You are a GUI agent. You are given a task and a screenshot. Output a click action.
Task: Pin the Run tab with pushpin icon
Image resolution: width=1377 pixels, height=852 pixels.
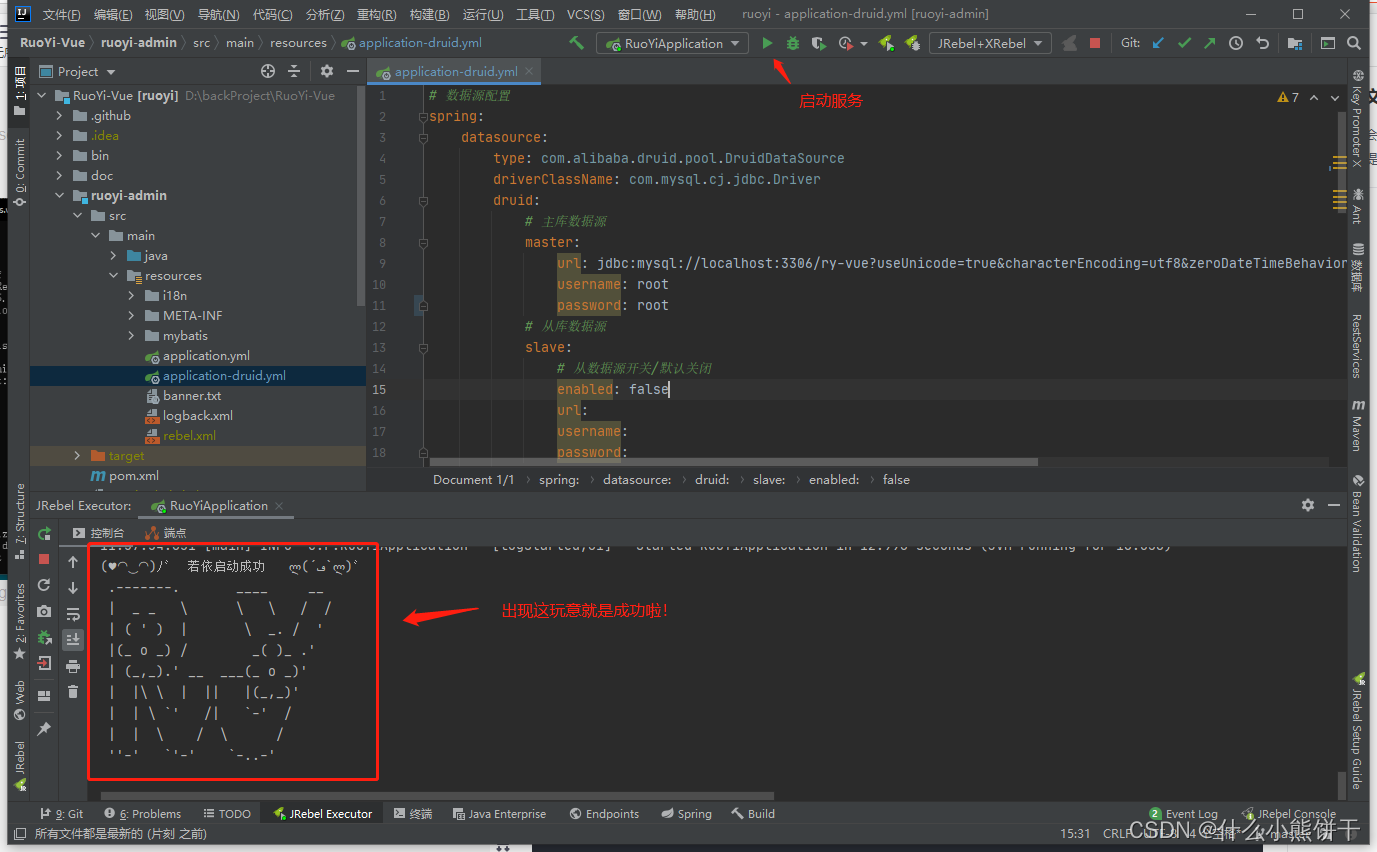[44, 730]
